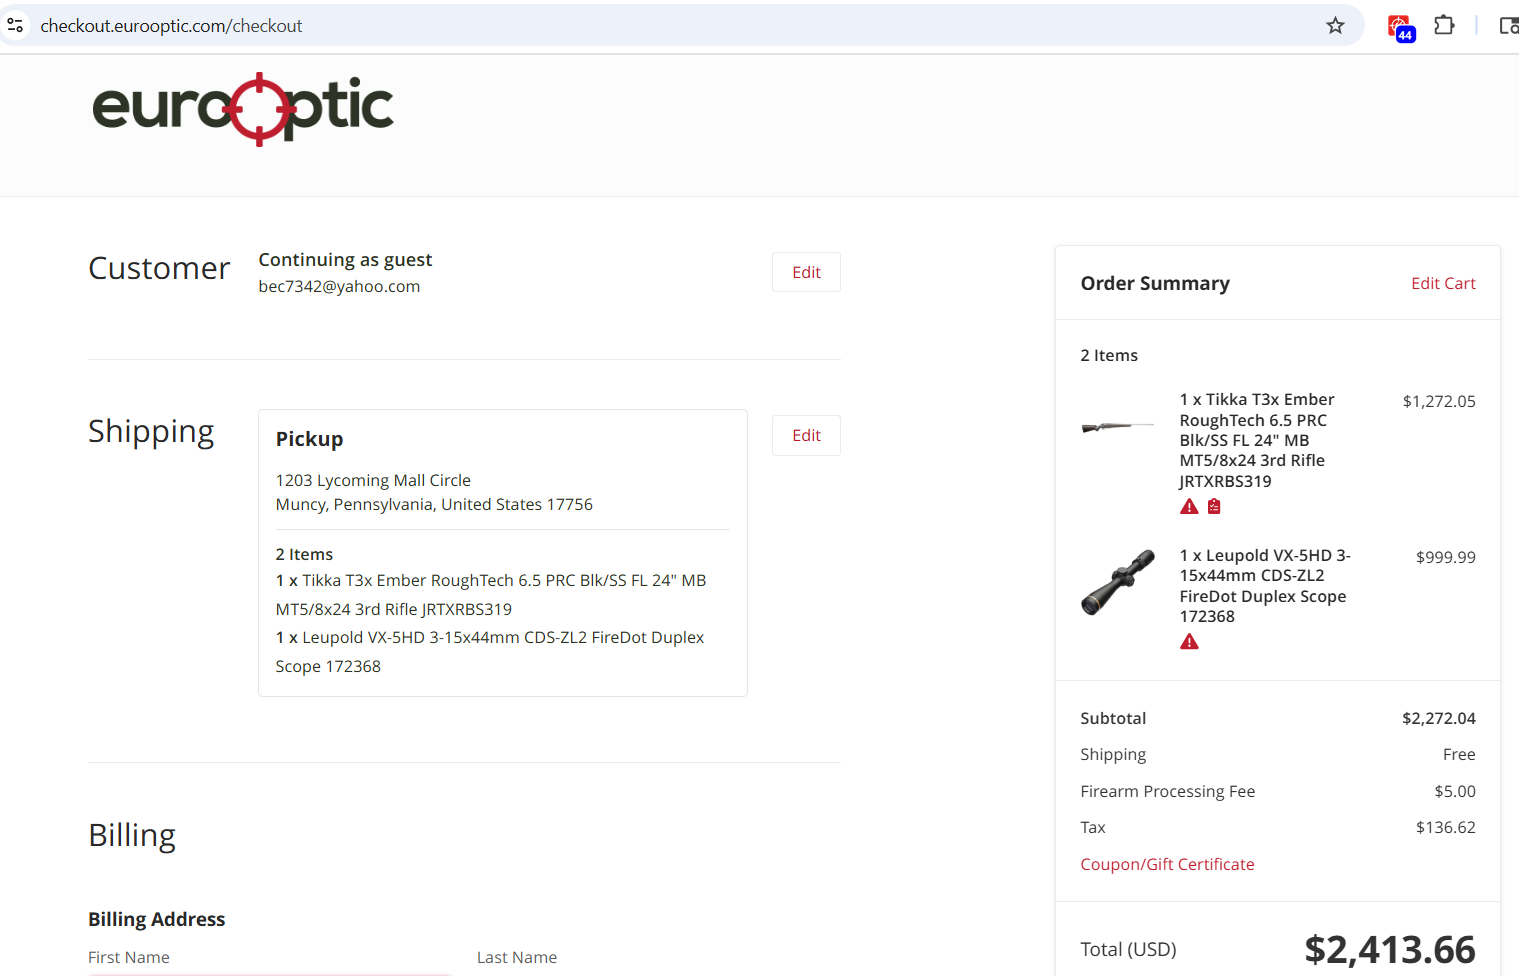Open the Coupon/Gift Certificate link

(1167, 864)
